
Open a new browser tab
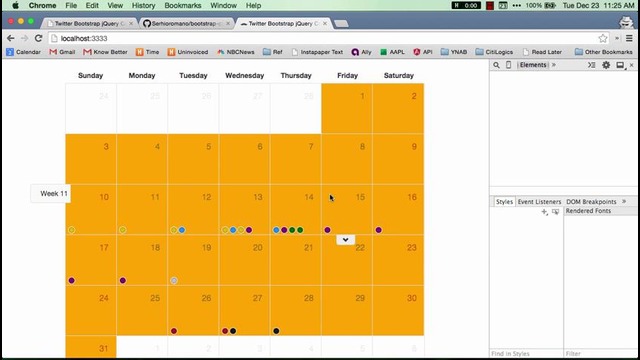point(341,24)
